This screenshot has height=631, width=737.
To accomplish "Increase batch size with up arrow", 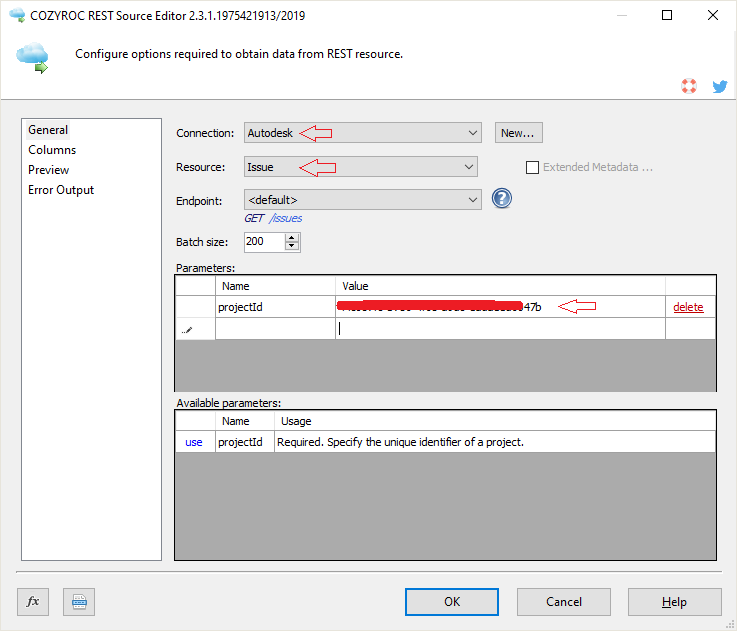I will click(292, 237).
